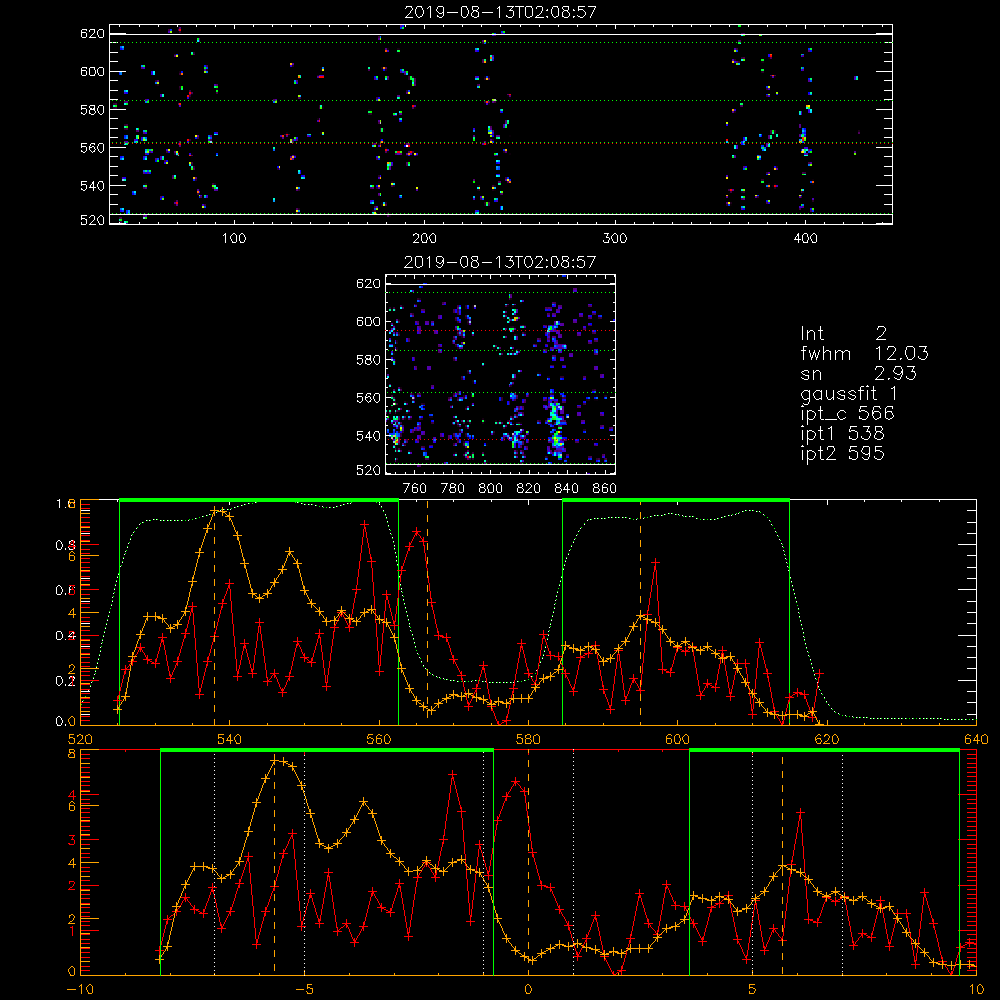The height and width of the screenshot is (1000, 1000).
Task: Click the dashed orange marker near 595 in upper line plot
Action: pyautogui.click(x=640, y=614)
